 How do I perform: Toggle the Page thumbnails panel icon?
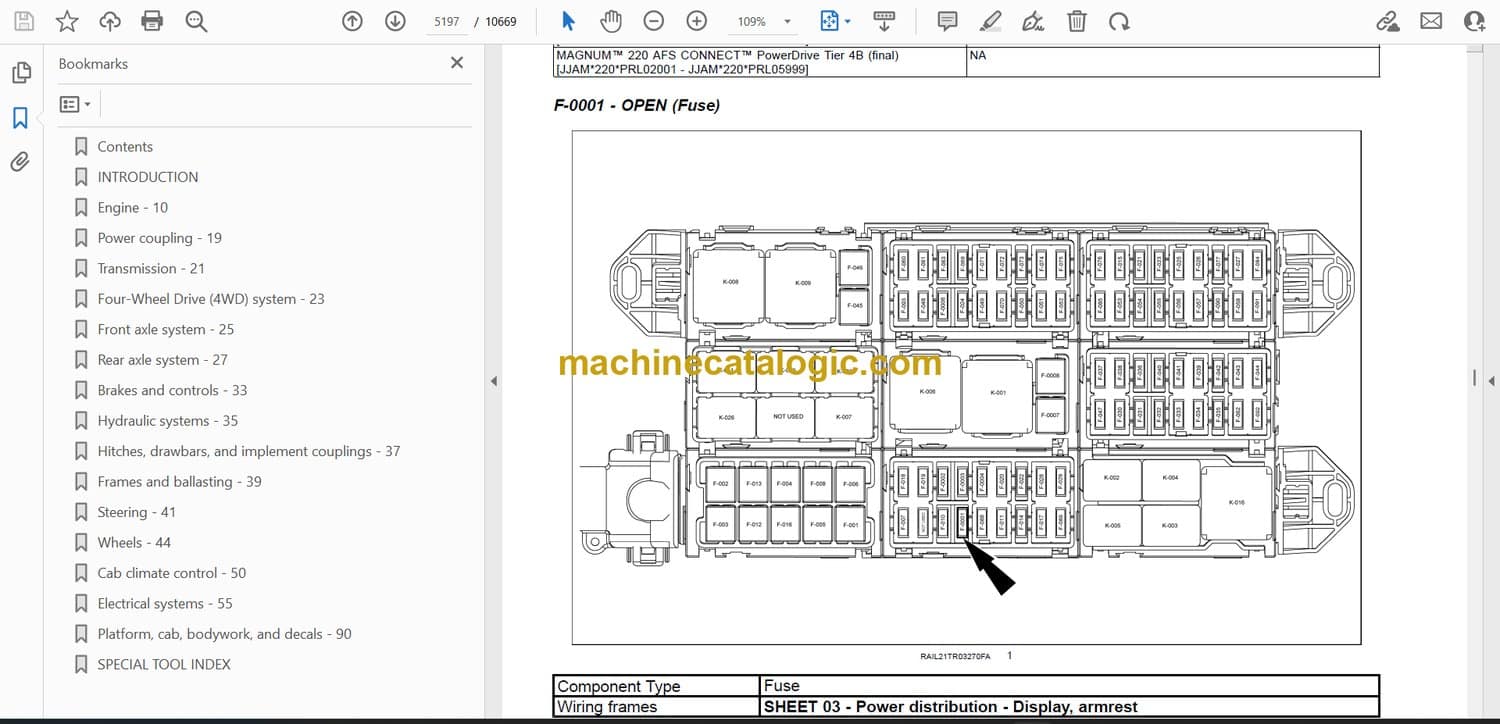(20, 73)
